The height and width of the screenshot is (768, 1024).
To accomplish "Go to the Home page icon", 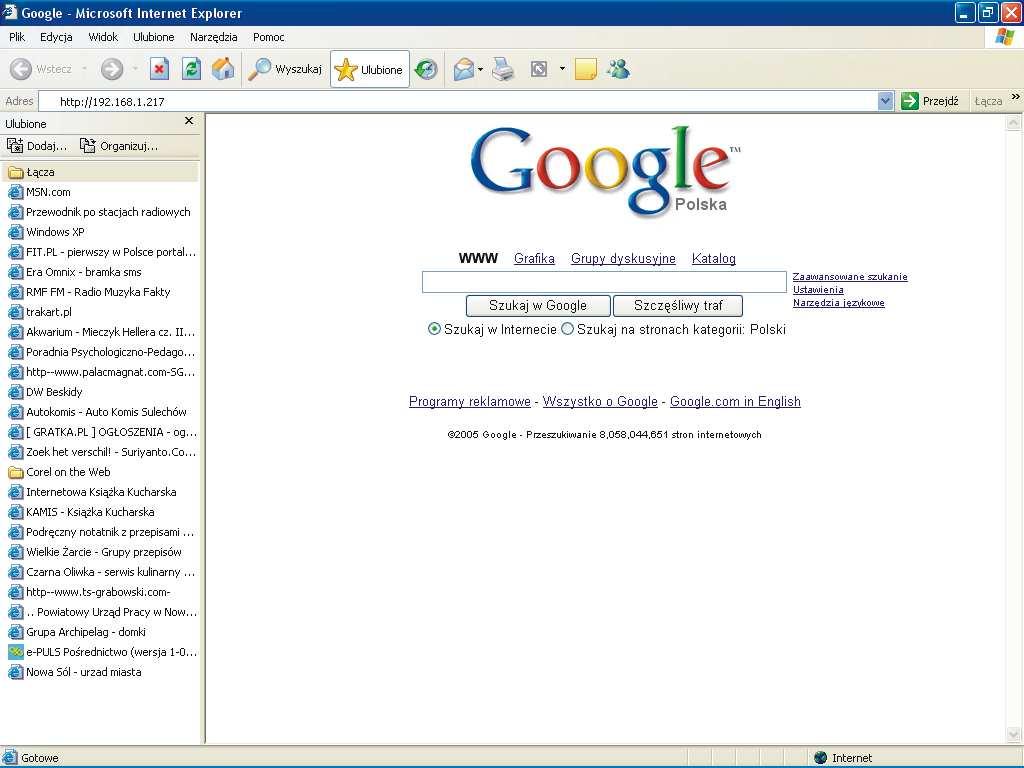I will [223, 69].
